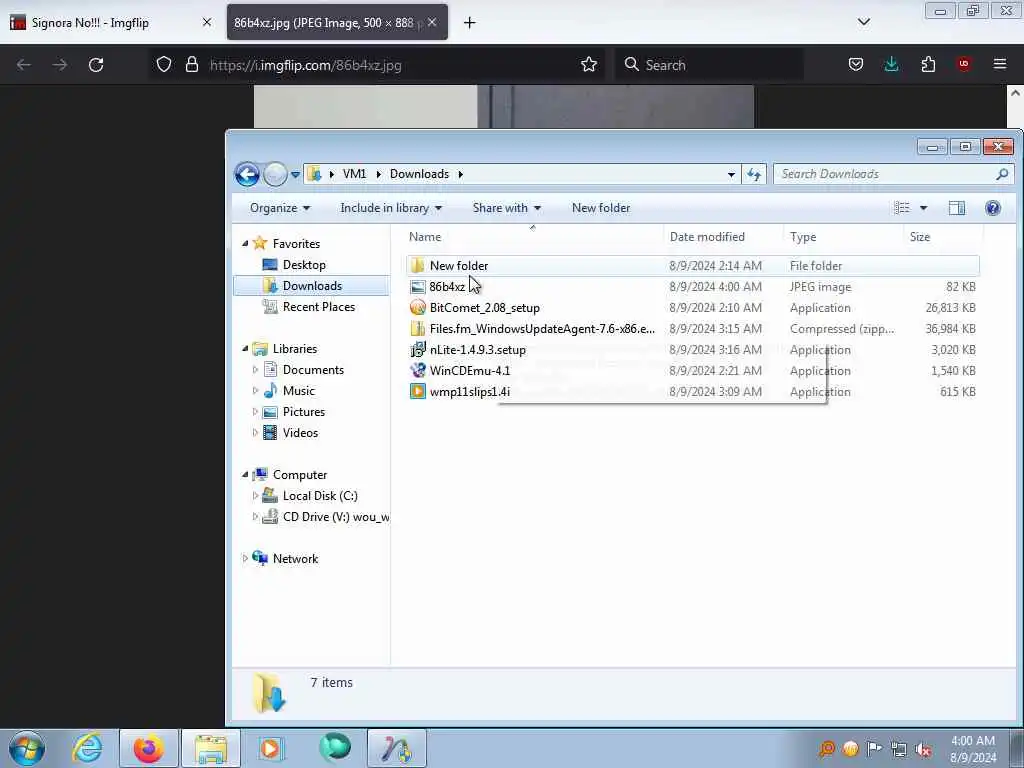Image resolution: width=1024 pixels, height=768 pixels.
Task: Bookmark this page star icon
Action: (588, 65)
